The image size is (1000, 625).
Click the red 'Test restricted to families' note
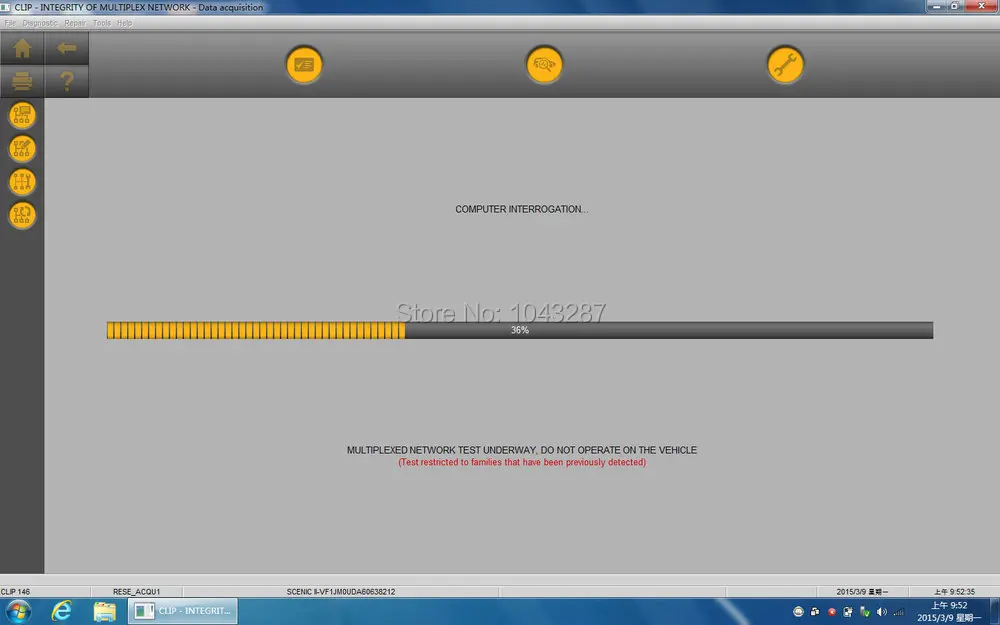coord(522,462)
